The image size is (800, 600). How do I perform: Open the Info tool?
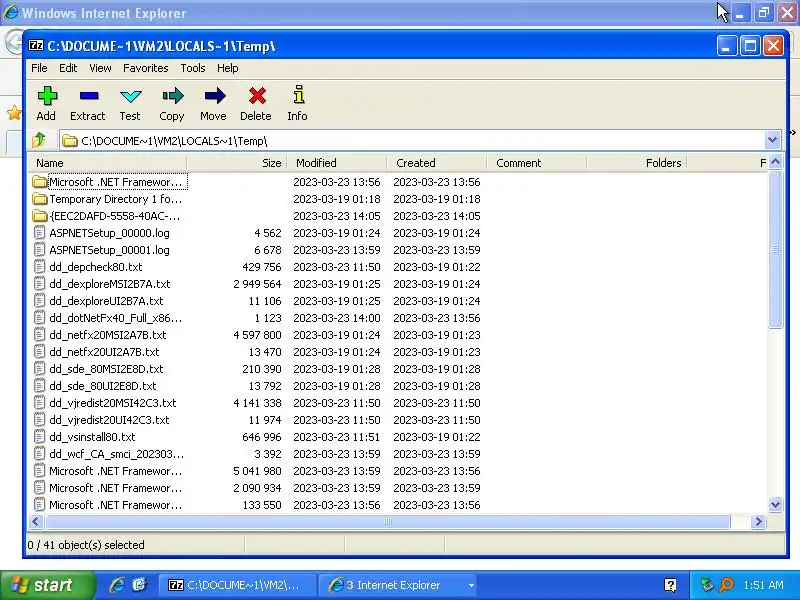(299, 95)
